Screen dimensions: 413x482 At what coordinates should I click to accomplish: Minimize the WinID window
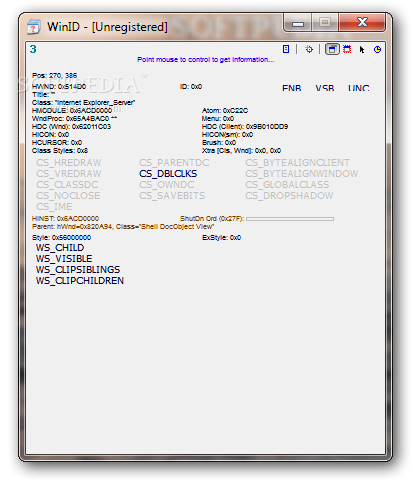[298, 23]
